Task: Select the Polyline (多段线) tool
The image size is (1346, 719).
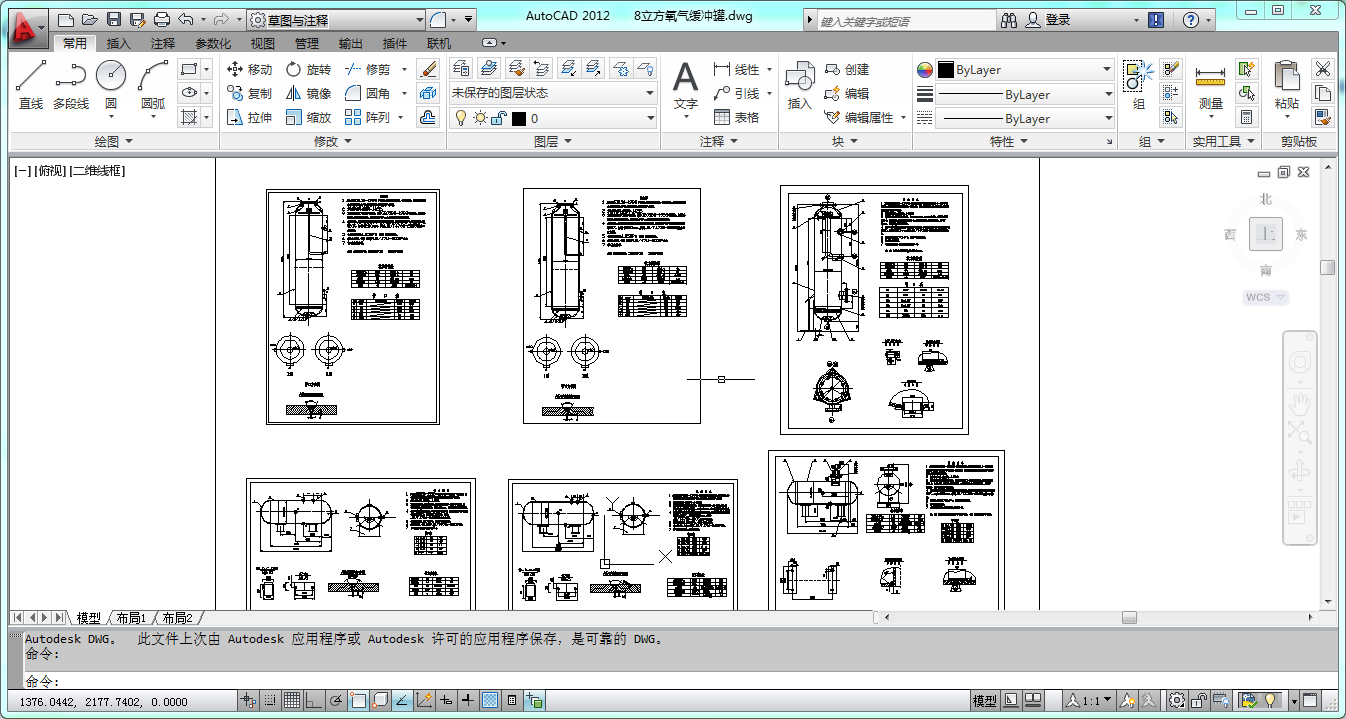Action: tap(71, 84)
